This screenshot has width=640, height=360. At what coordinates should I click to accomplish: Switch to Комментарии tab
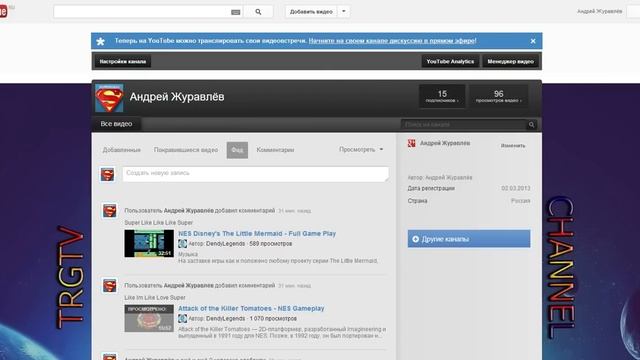point(275,150)
